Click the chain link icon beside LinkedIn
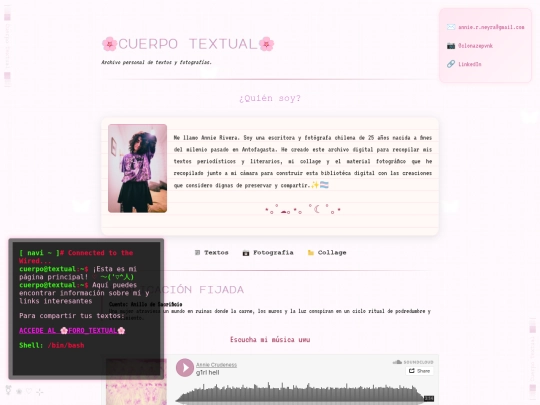This screenshot has height=405, width=540. tap(451, 64)
